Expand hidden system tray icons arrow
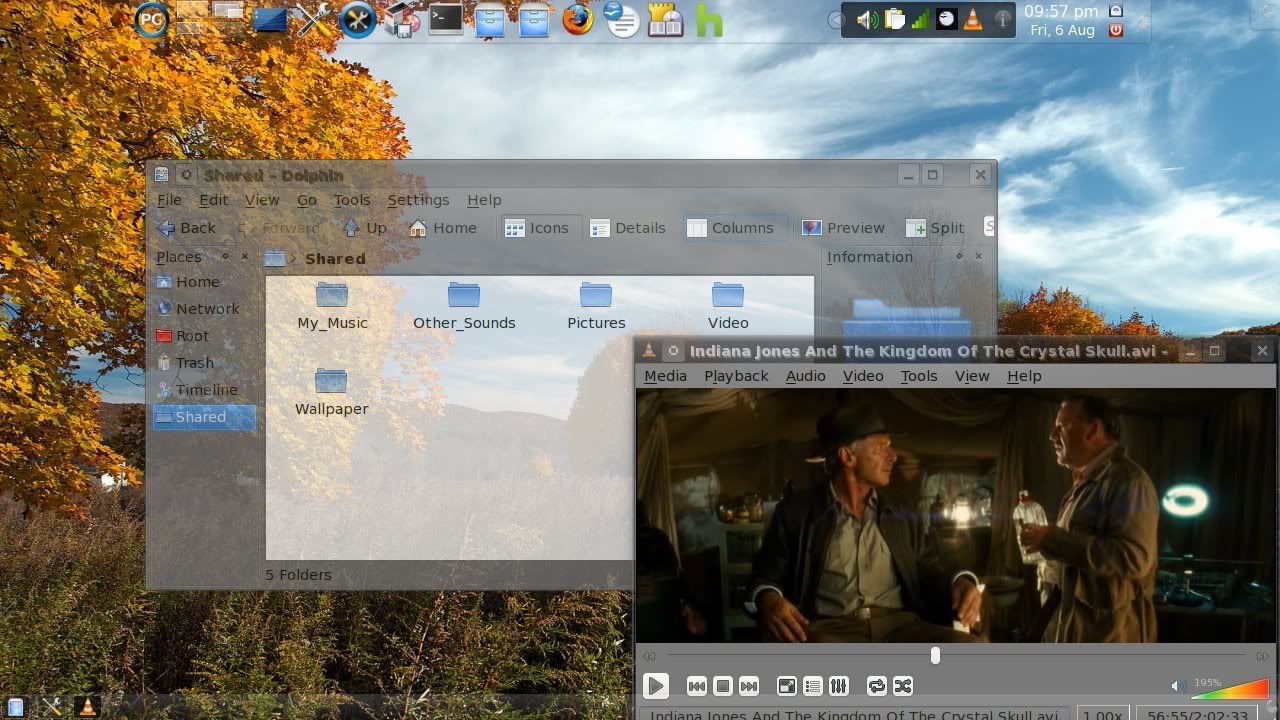The image size is (1280, 720). (836, 20)
